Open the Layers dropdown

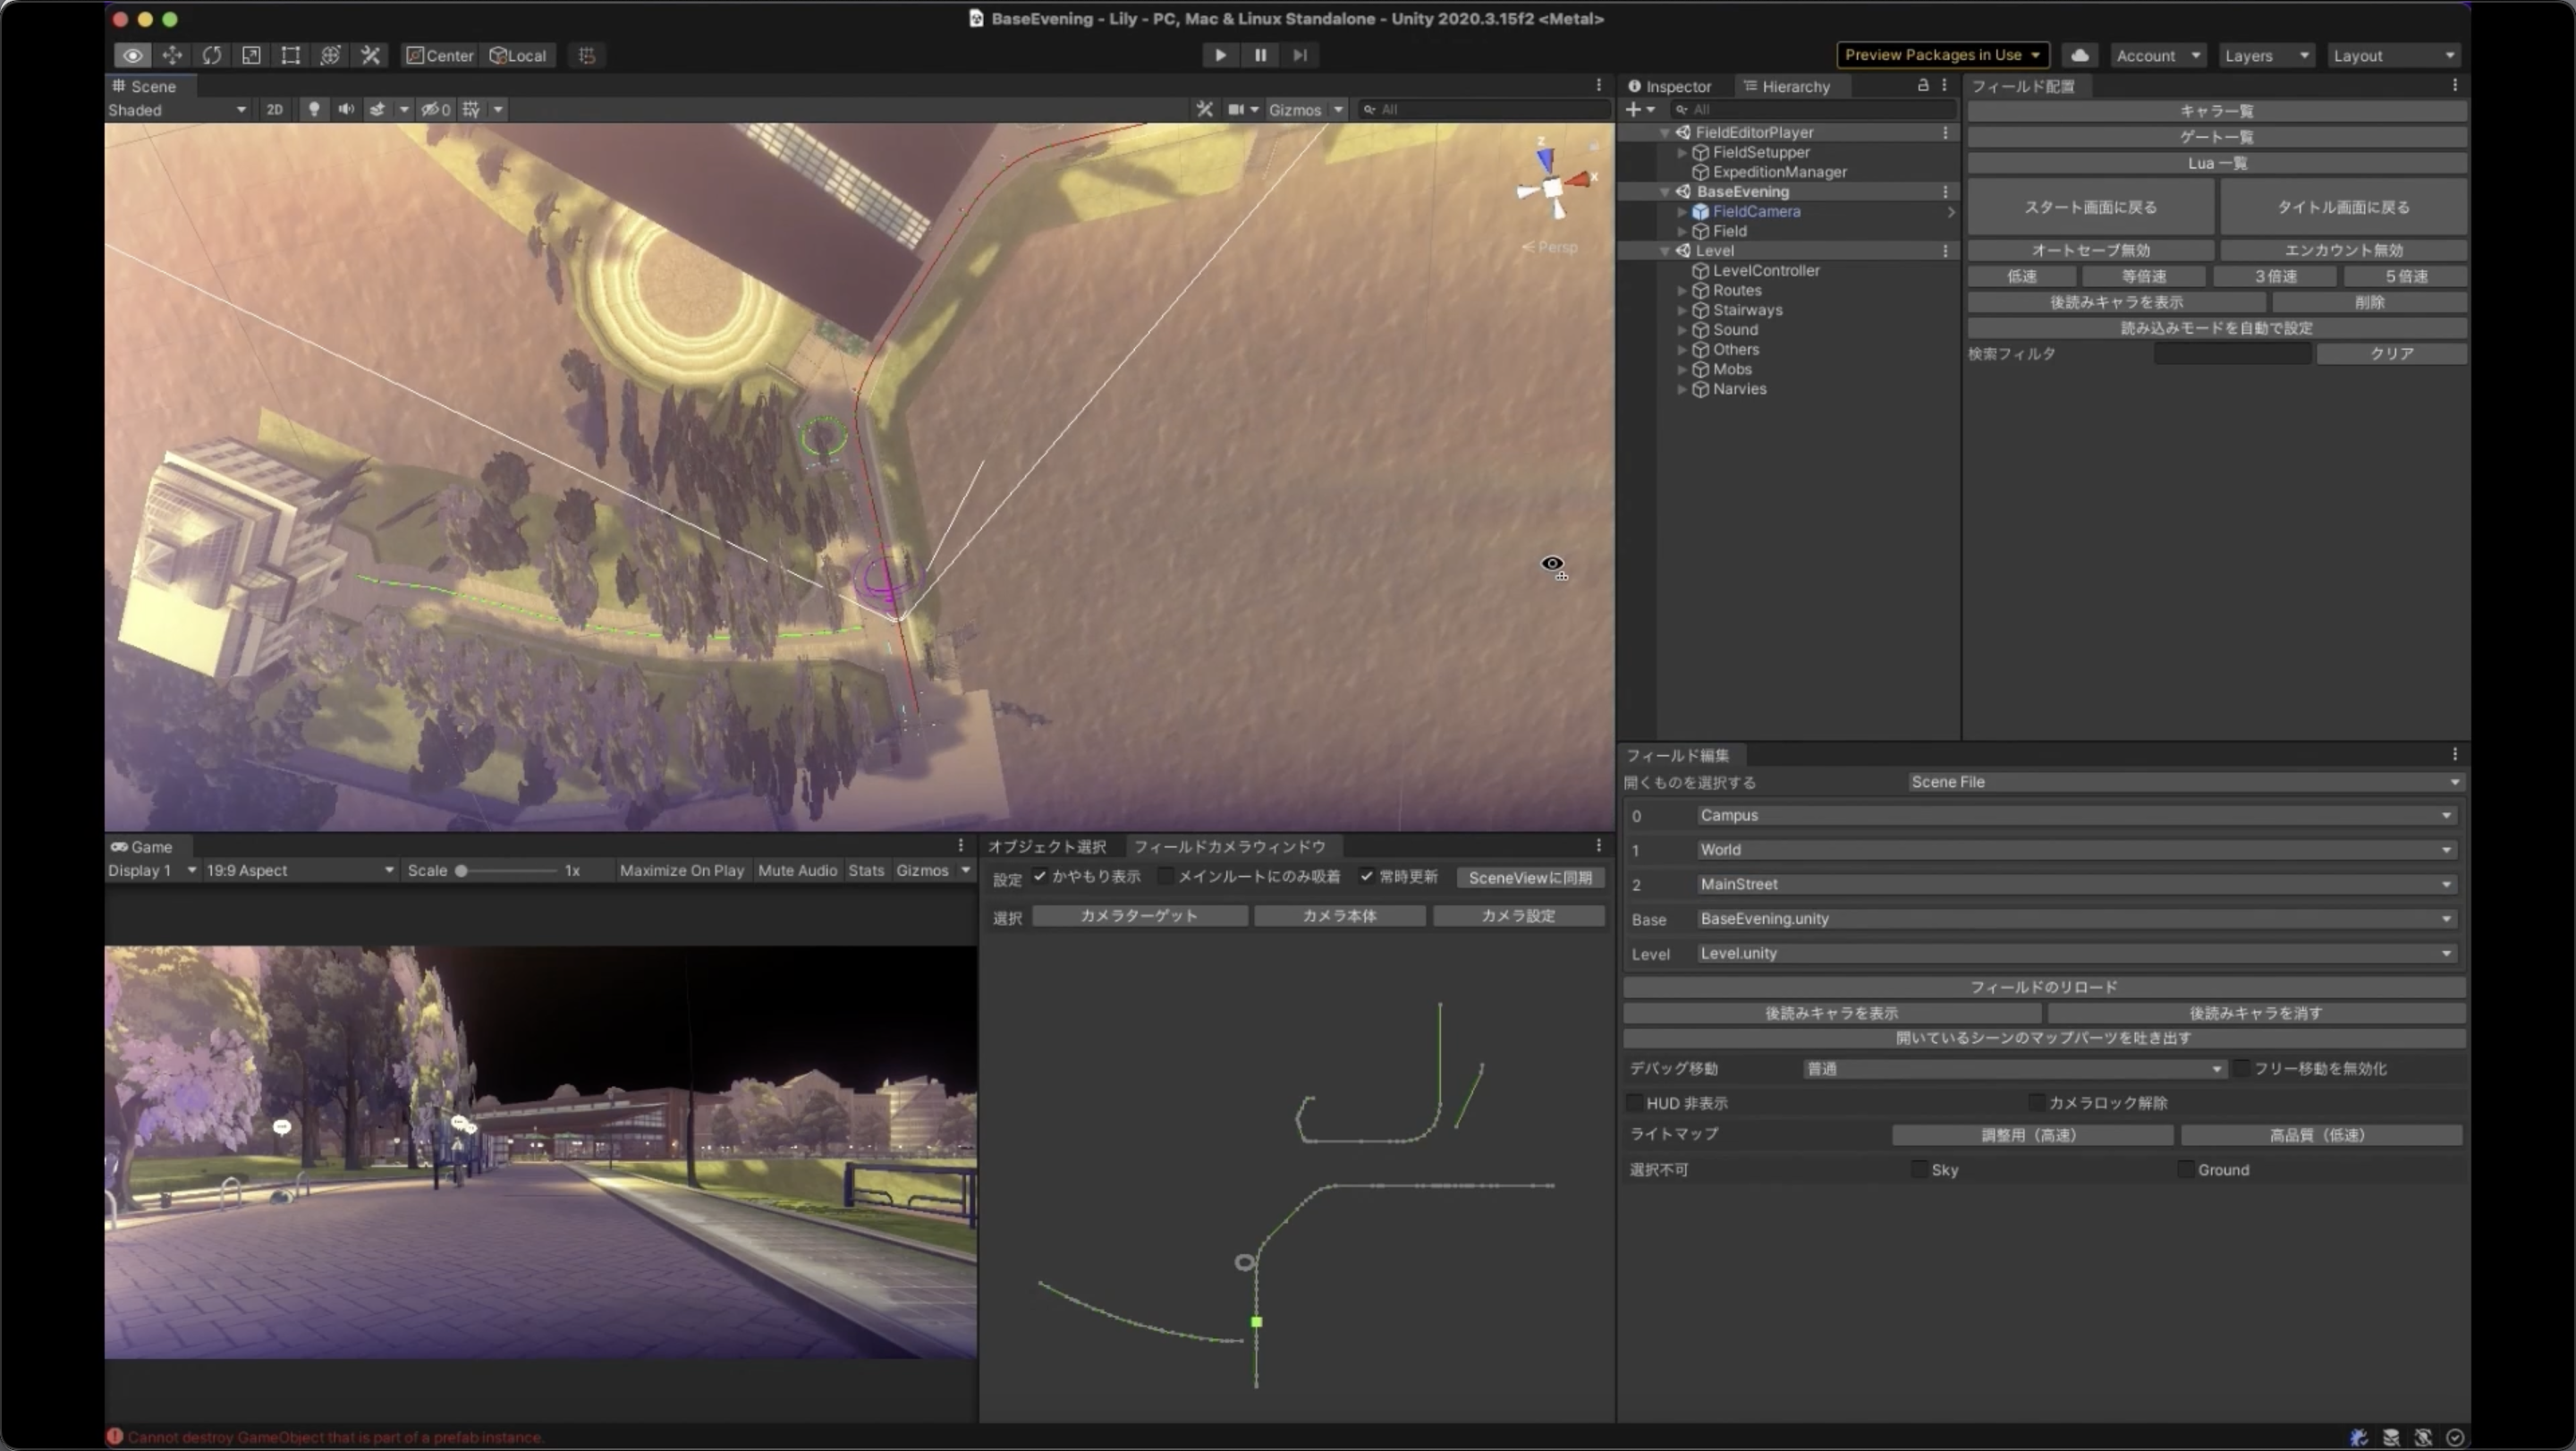(2266, 55)
